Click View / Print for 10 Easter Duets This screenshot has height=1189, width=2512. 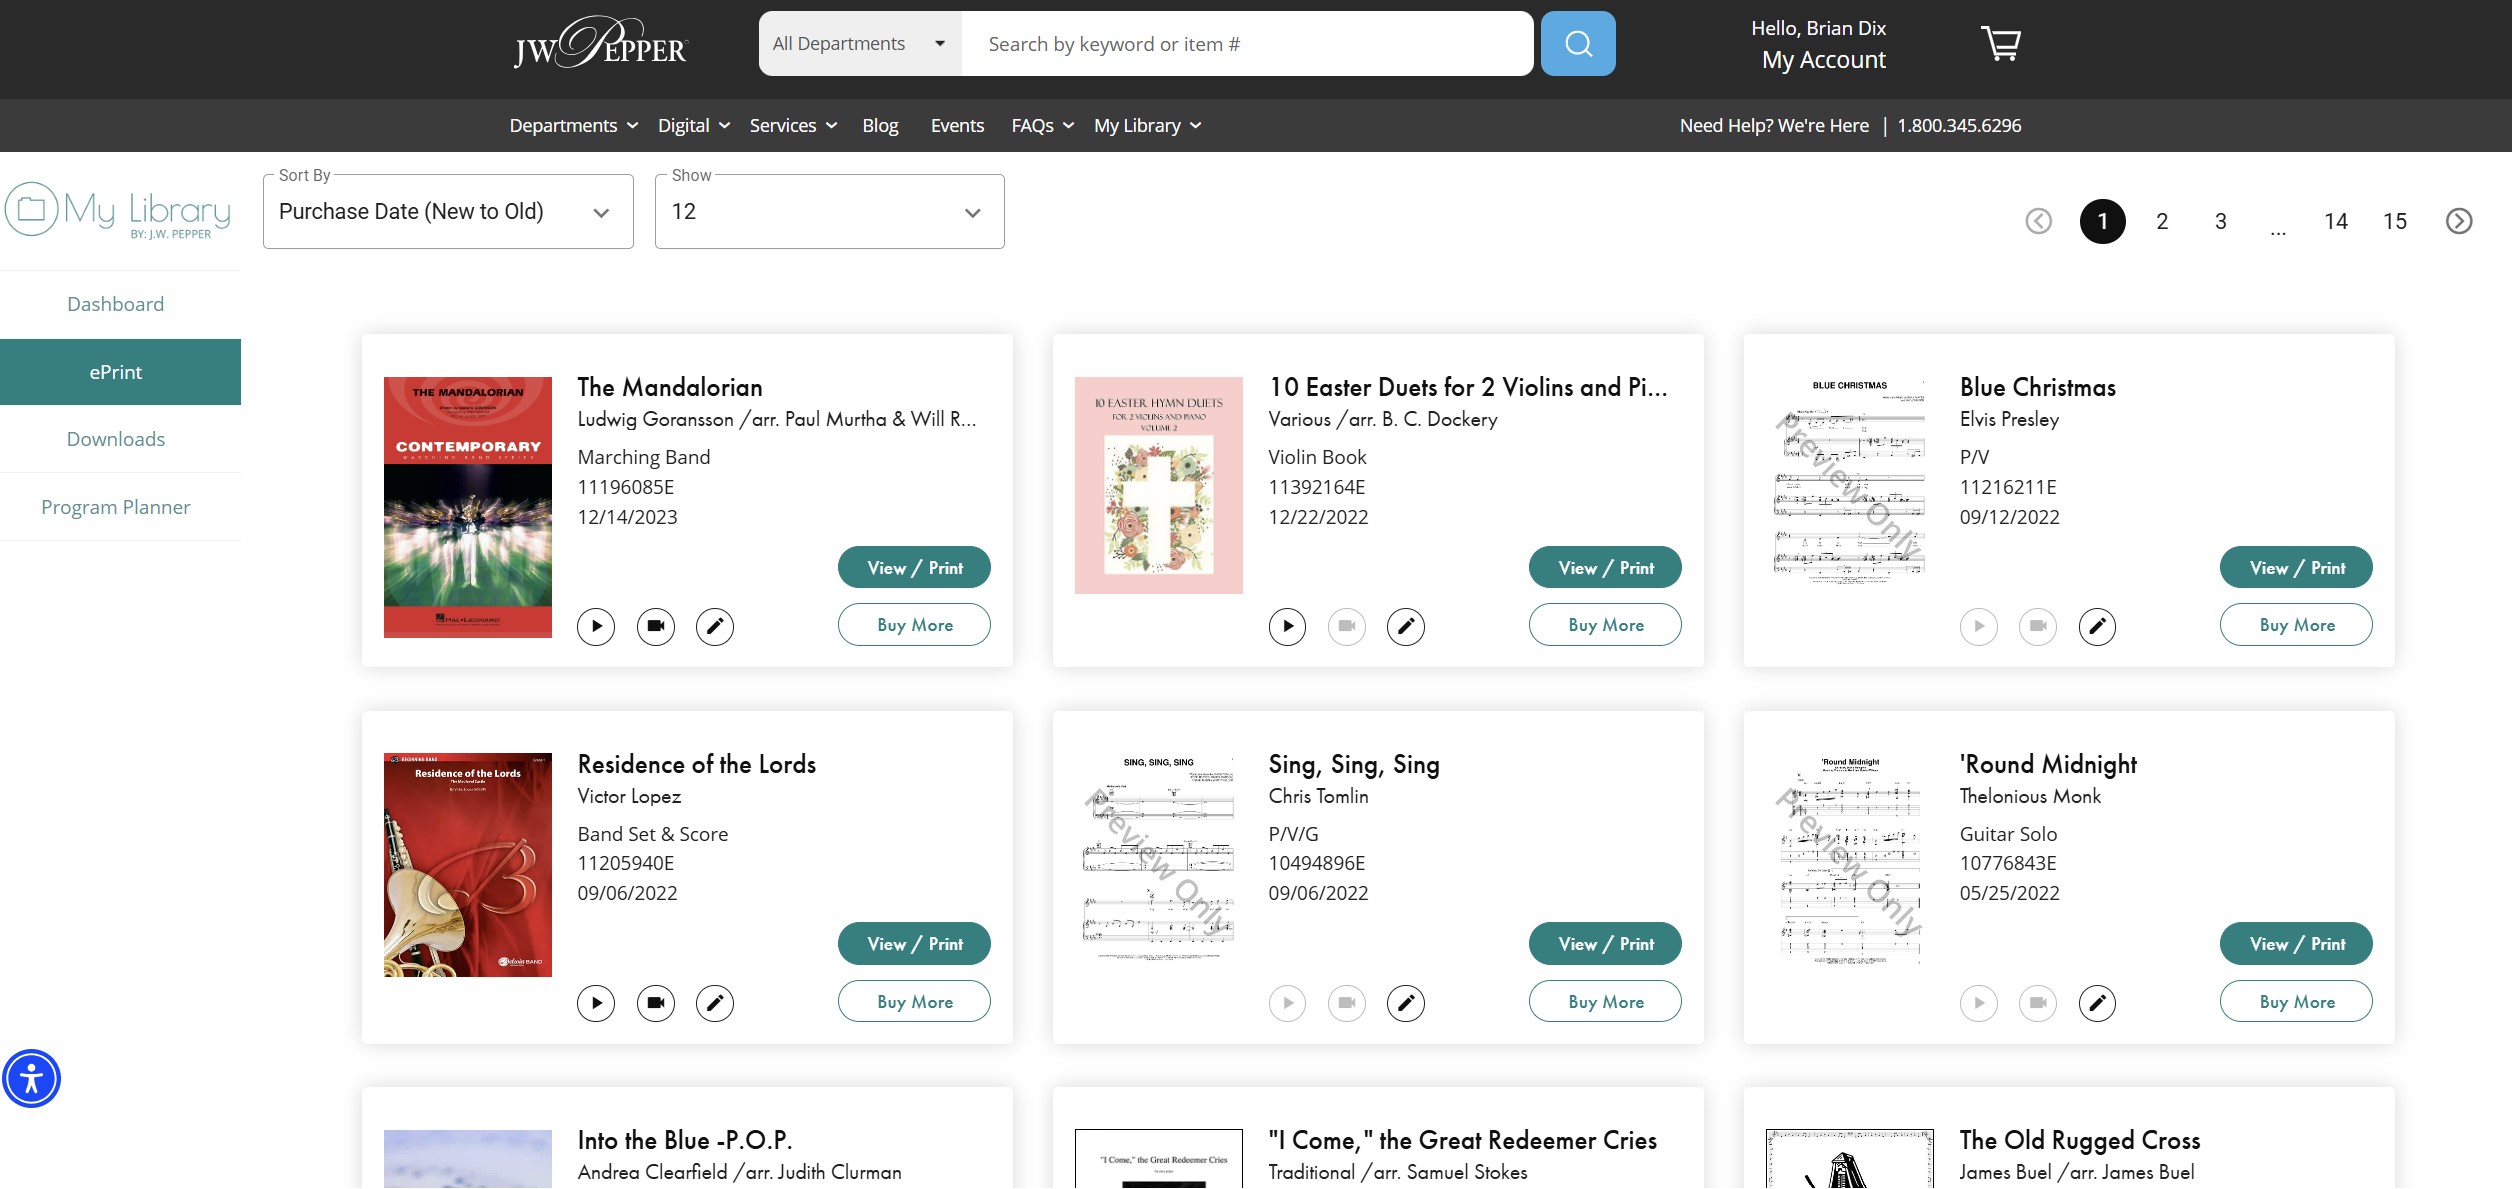[1605, 567]
